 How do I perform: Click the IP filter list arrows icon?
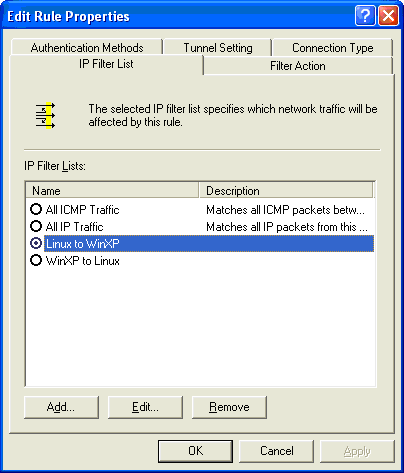pyautogui.click(x=45, y=116)
